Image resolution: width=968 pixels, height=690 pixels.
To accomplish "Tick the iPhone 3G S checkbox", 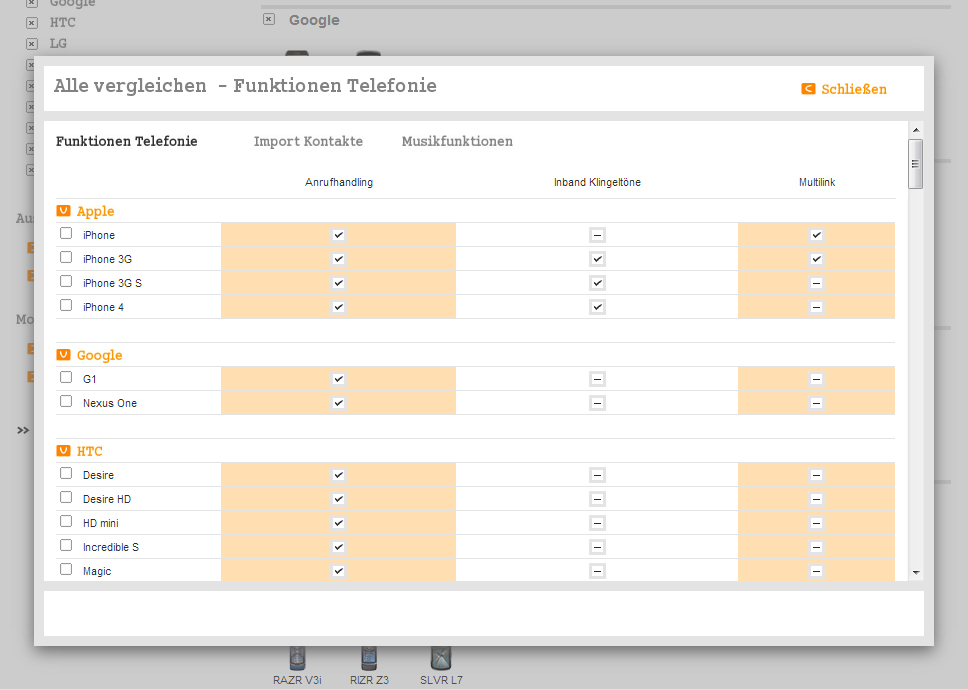I will pyautogui.click(x=66, y=282).
